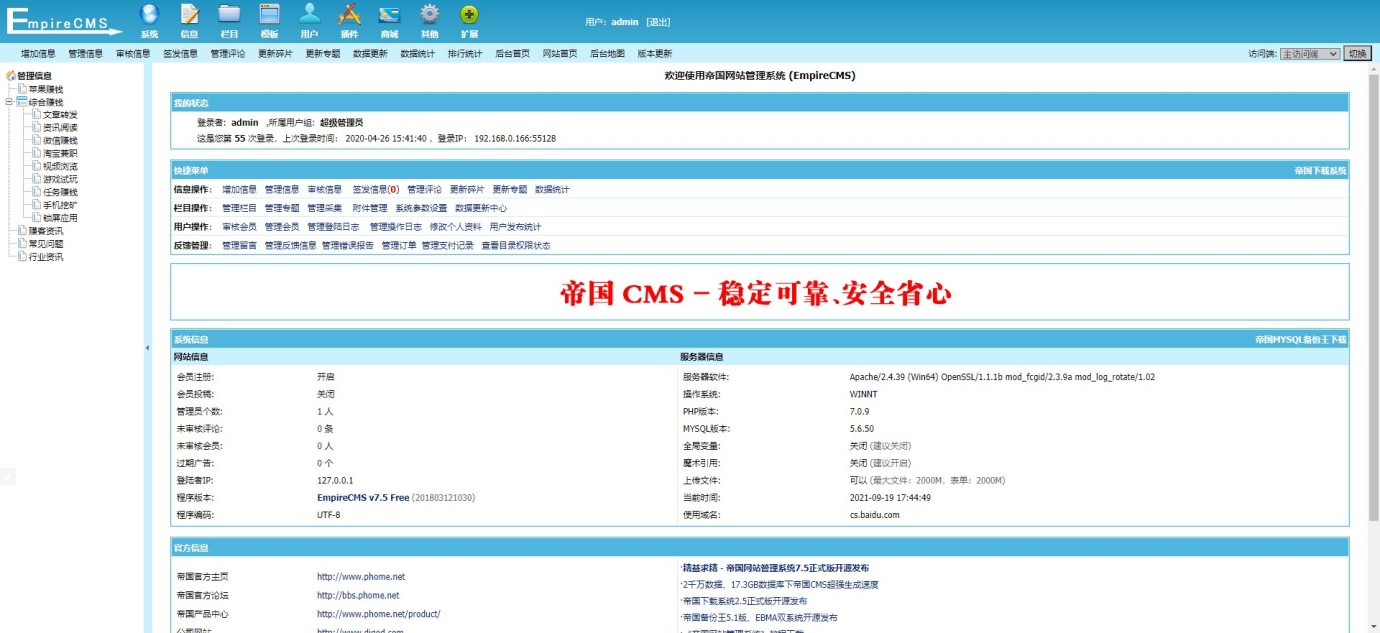Open the 帝国下载系统 link
The height and width of the screenshot is (633, 1380).
pyautogui.click(x=1320, y=171)
